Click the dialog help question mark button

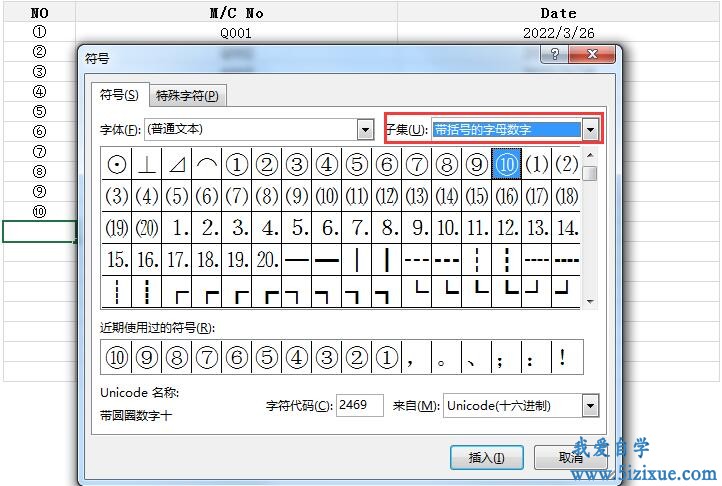click(554, 54)
